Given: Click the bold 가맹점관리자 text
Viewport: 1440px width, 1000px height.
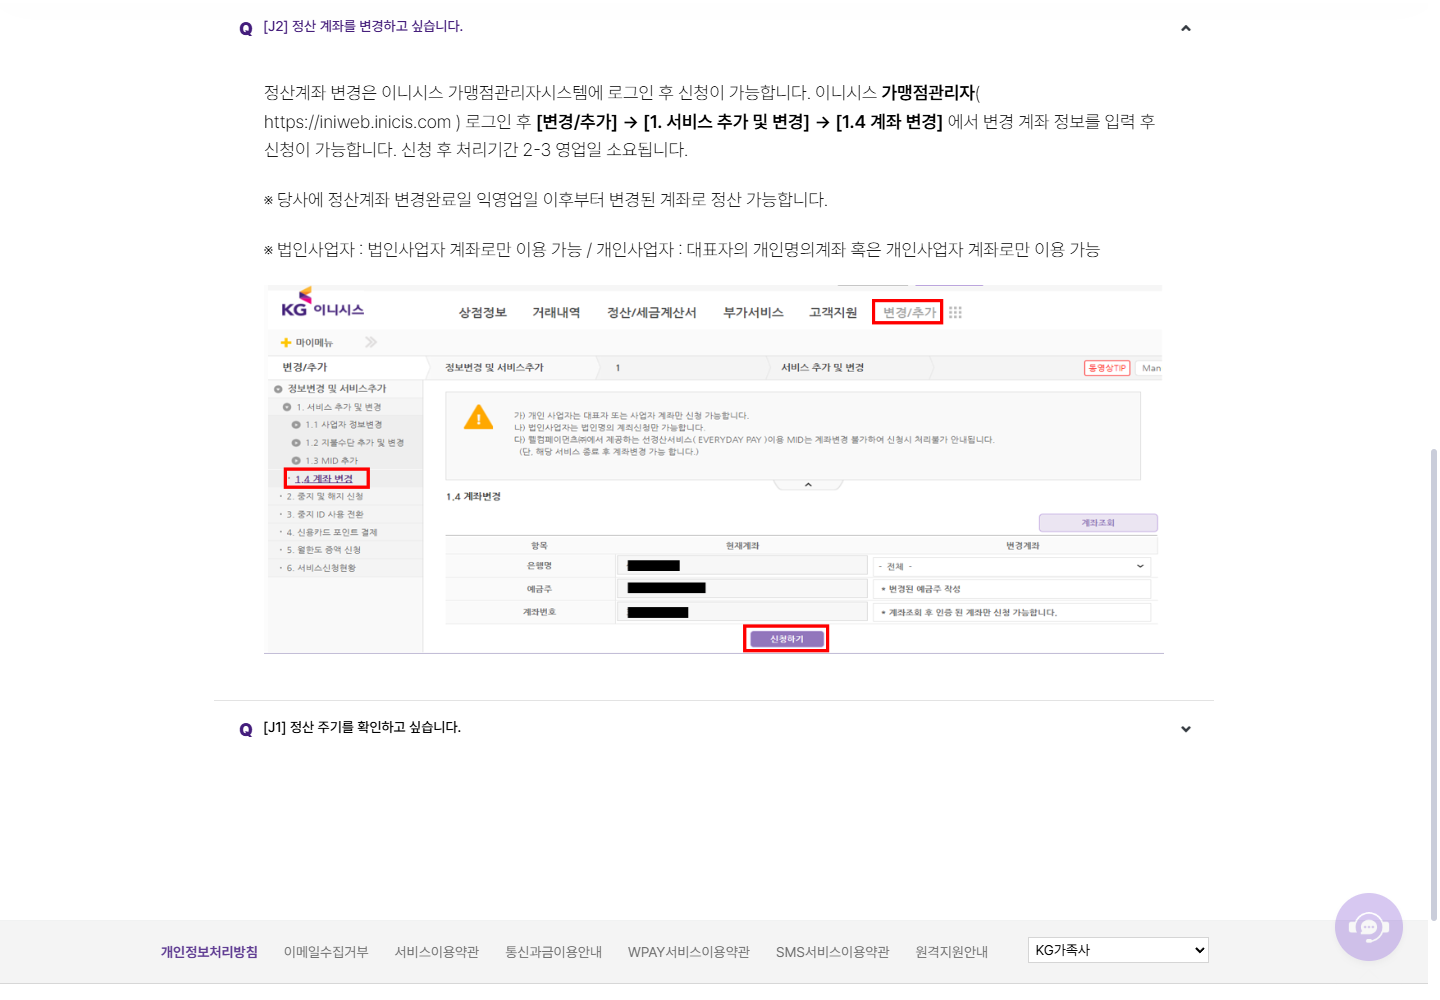Looking at the screenshot, I should point(928,93).
